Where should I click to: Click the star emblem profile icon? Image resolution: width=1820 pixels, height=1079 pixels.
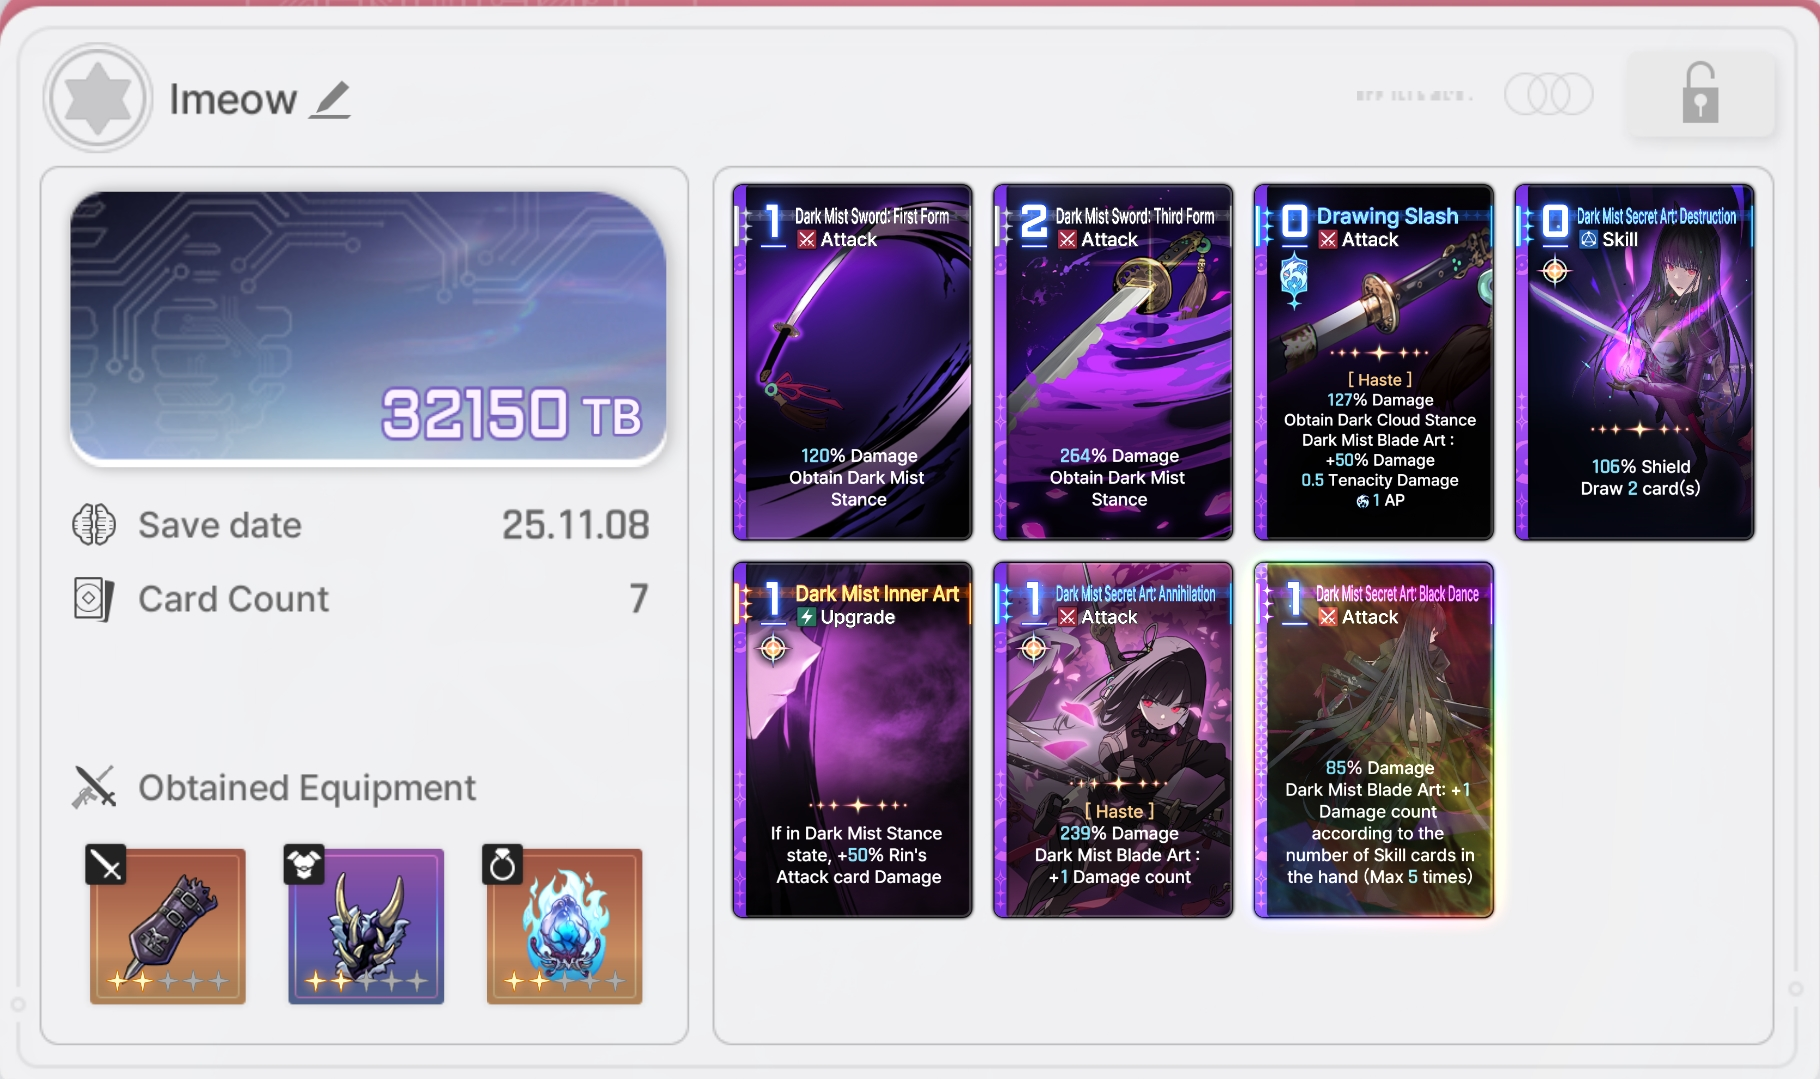tap(98, 98)
